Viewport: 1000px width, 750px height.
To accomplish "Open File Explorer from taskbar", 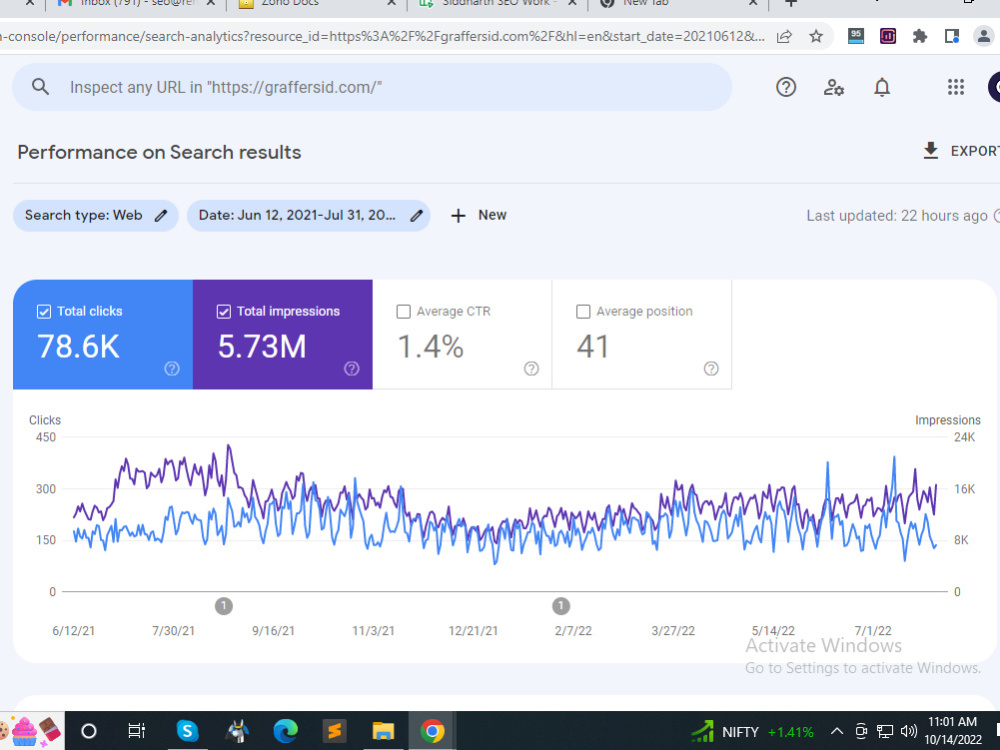I will [x=383, y=731].
